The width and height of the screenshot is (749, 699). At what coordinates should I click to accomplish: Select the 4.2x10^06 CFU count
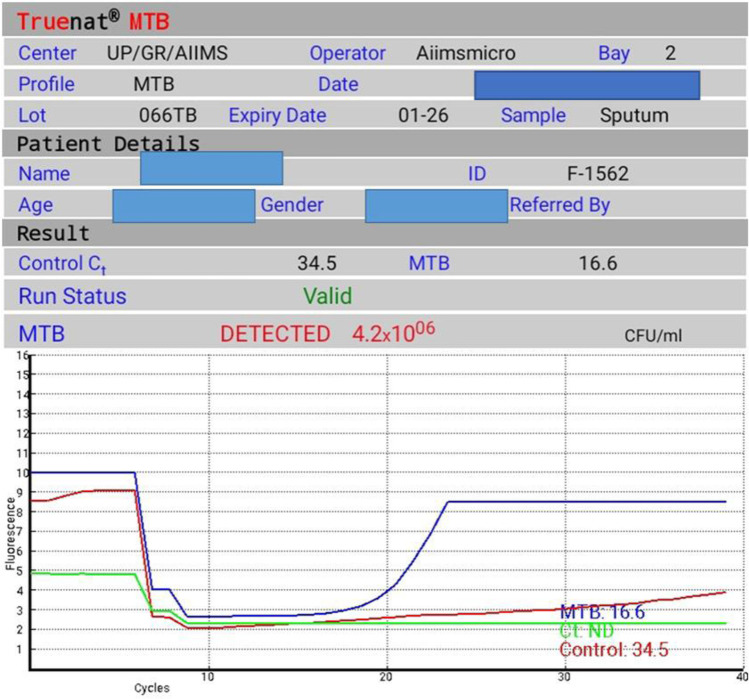click(394, 333)
